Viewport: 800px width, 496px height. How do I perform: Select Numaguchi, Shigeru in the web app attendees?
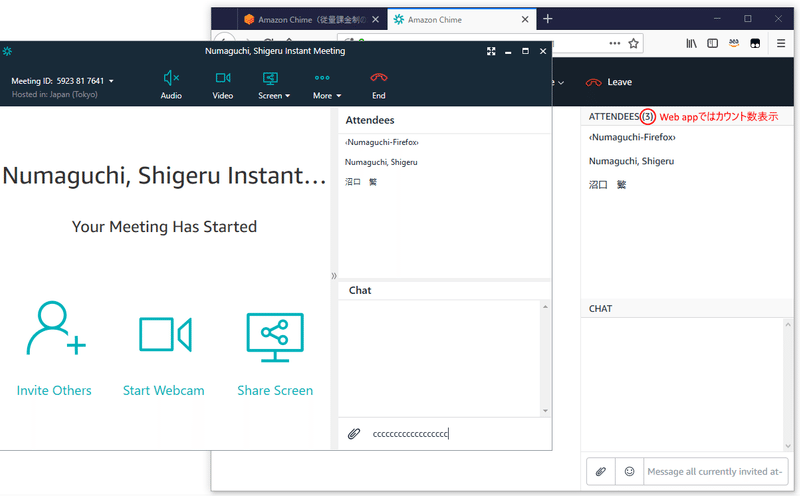click(x=632, y=161)
